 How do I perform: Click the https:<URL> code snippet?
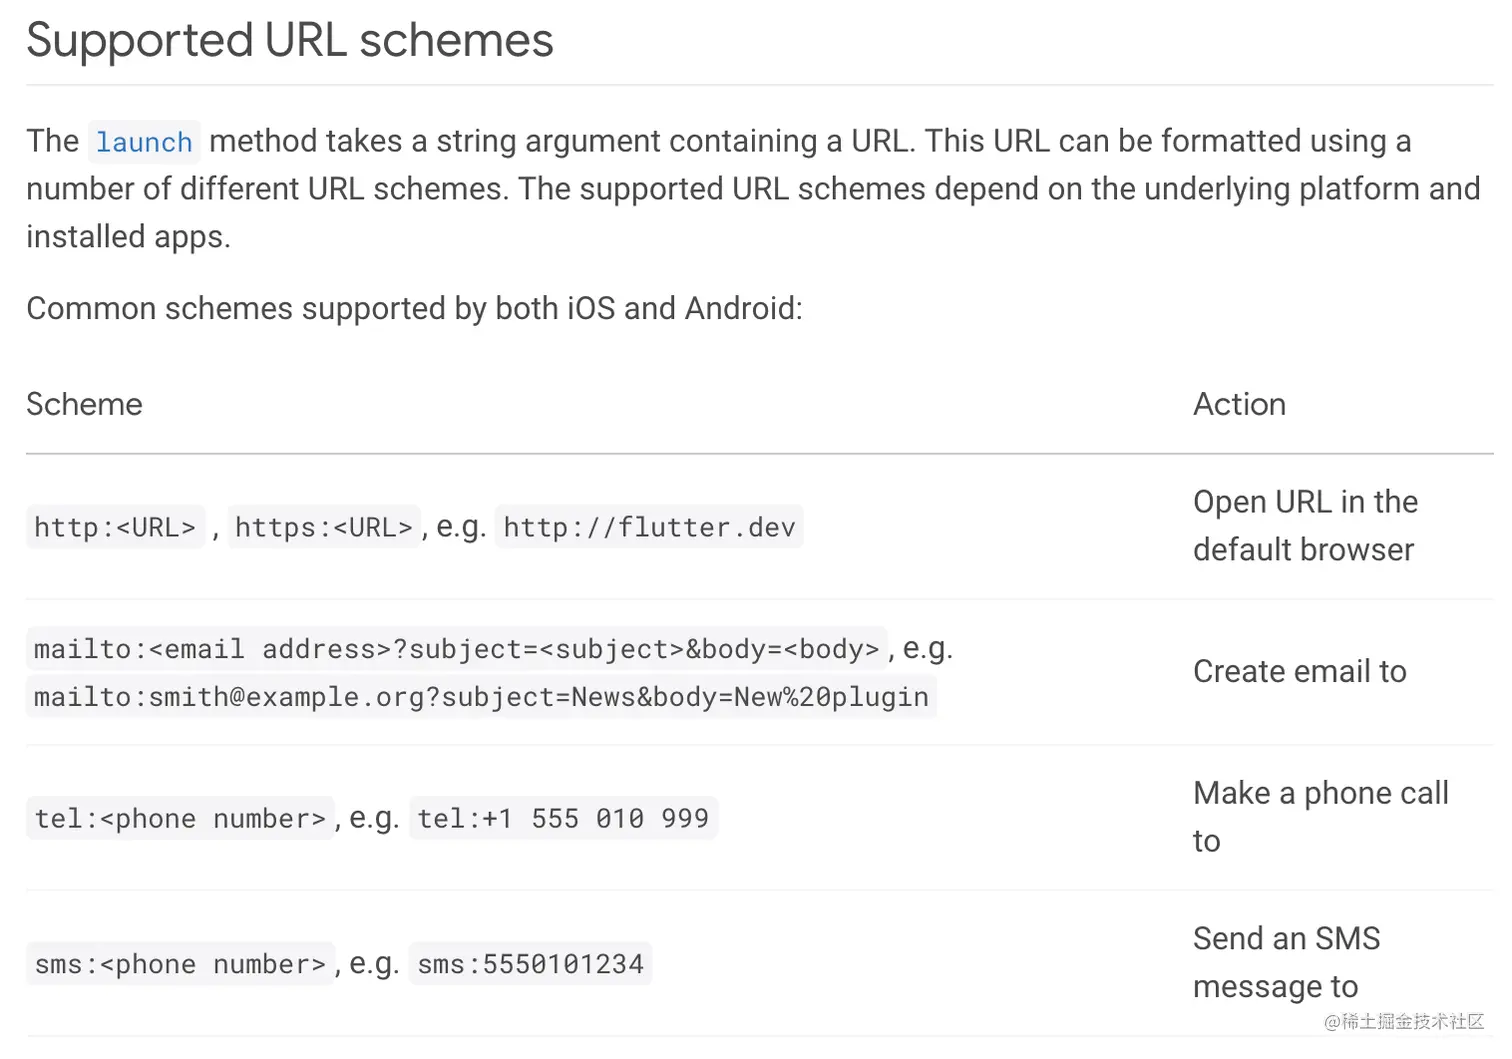pos(323,527)
